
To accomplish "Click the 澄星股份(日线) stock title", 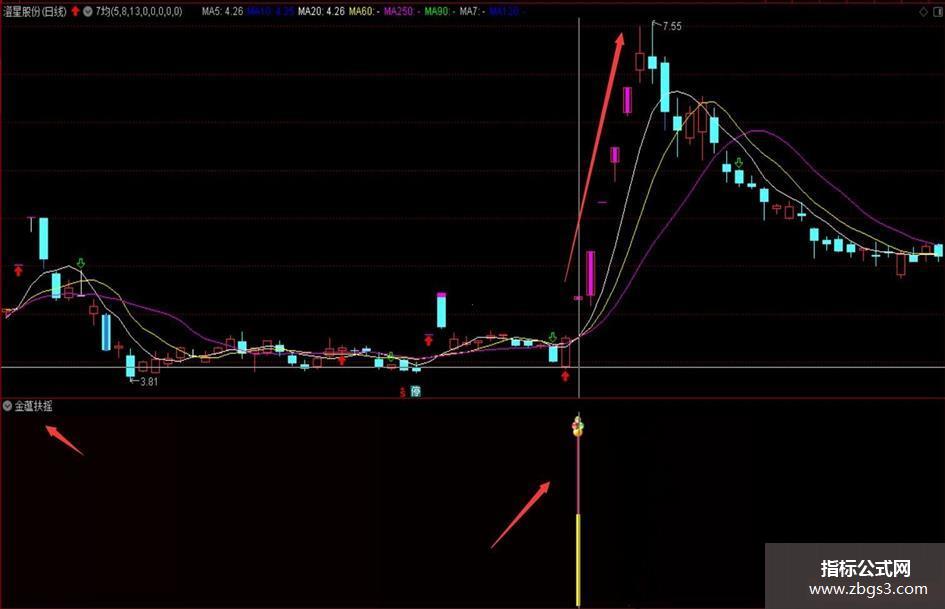I will coord(34,11).
